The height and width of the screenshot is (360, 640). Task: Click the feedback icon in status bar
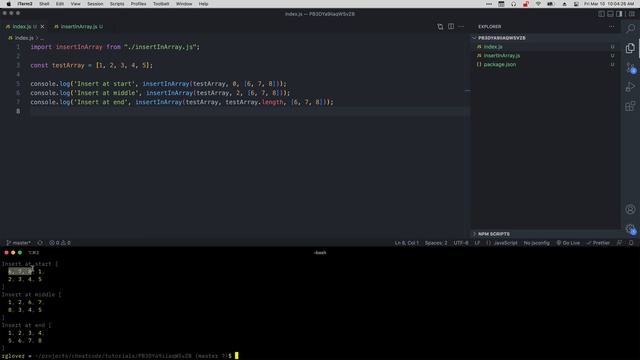(619, 243)
